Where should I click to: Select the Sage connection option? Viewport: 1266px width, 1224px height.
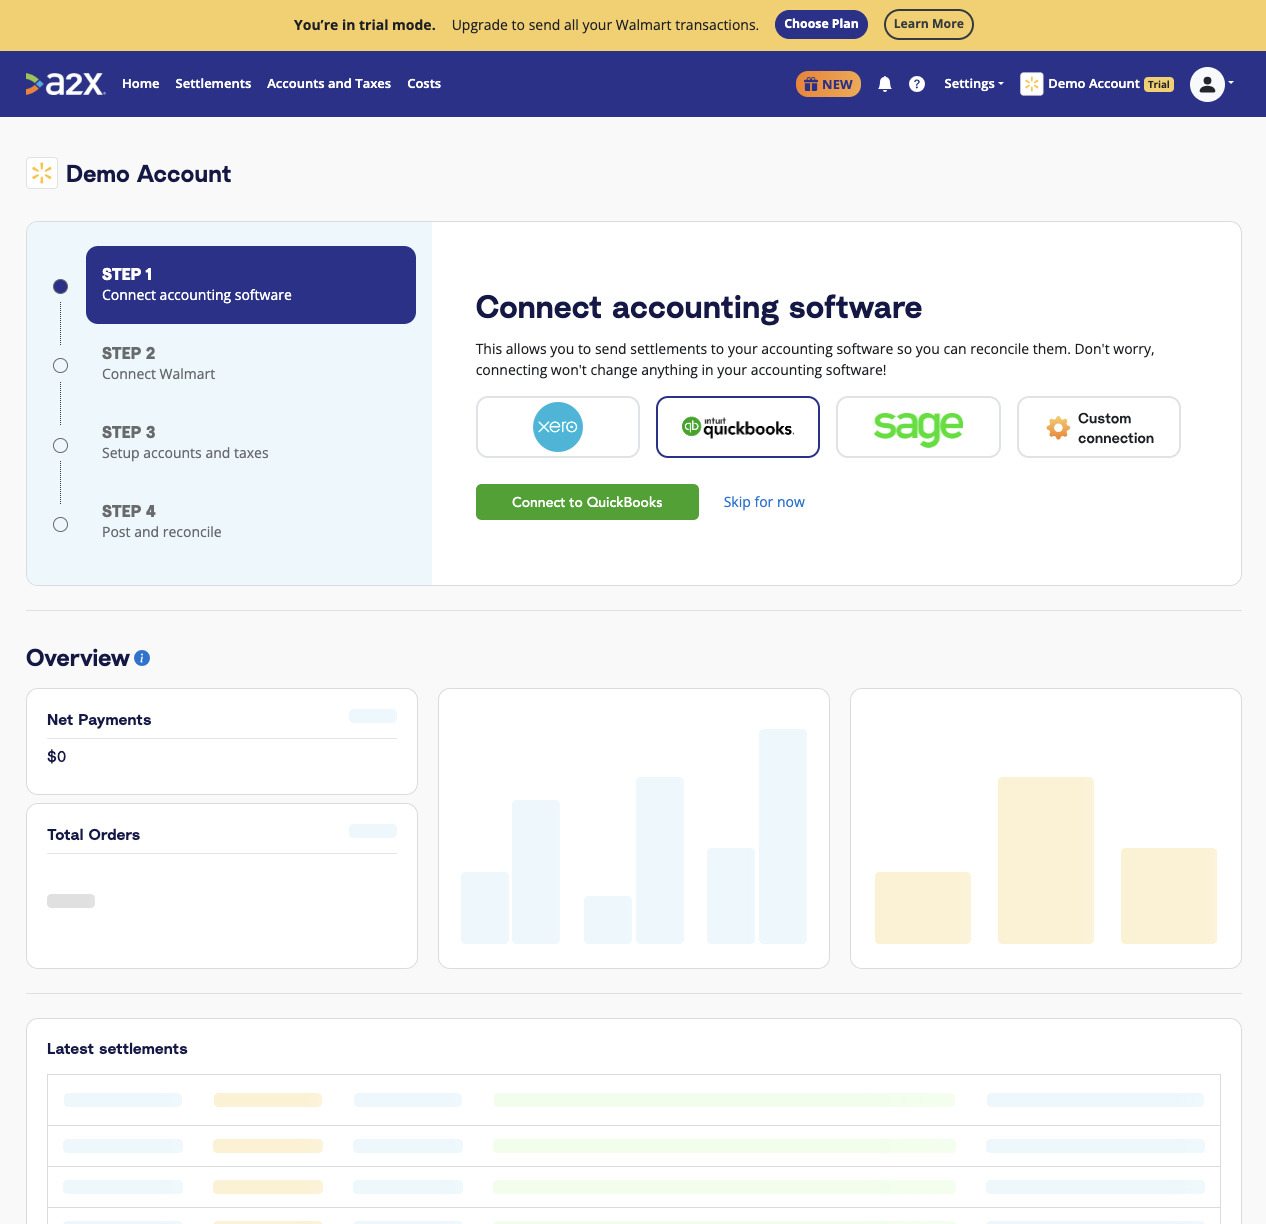(918, 427)
